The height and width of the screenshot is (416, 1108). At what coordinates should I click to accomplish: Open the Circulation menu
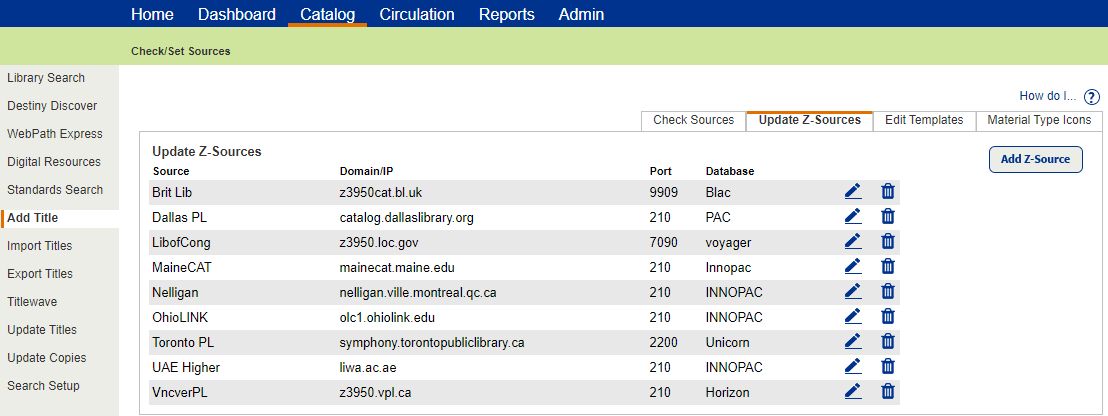tap(417, 14)
